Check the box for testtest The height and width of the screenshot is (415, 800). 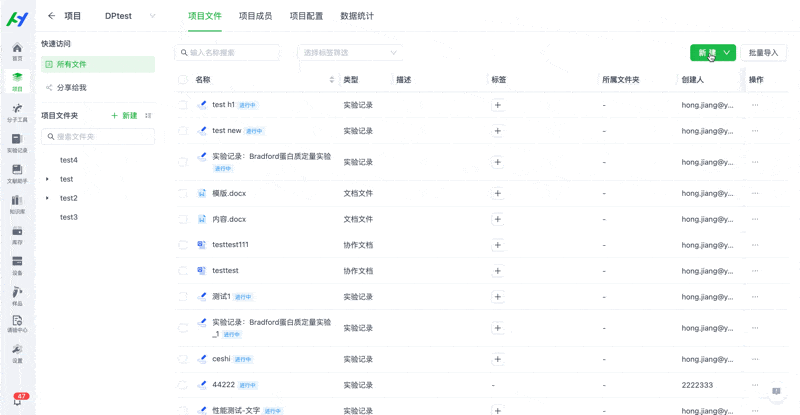(x=183, y=271)
